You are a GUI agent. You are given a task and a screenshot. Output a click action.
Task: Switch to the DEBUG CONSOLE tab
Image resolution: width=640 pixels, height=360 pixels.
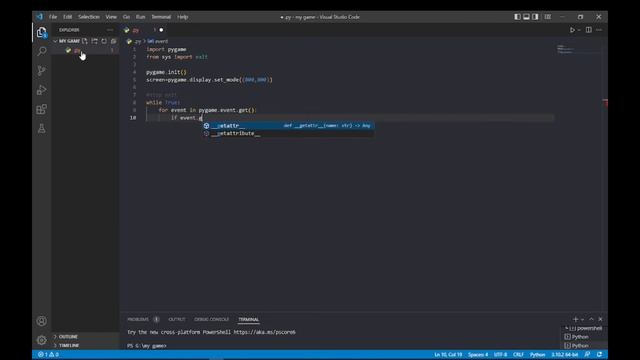(211, 319)
